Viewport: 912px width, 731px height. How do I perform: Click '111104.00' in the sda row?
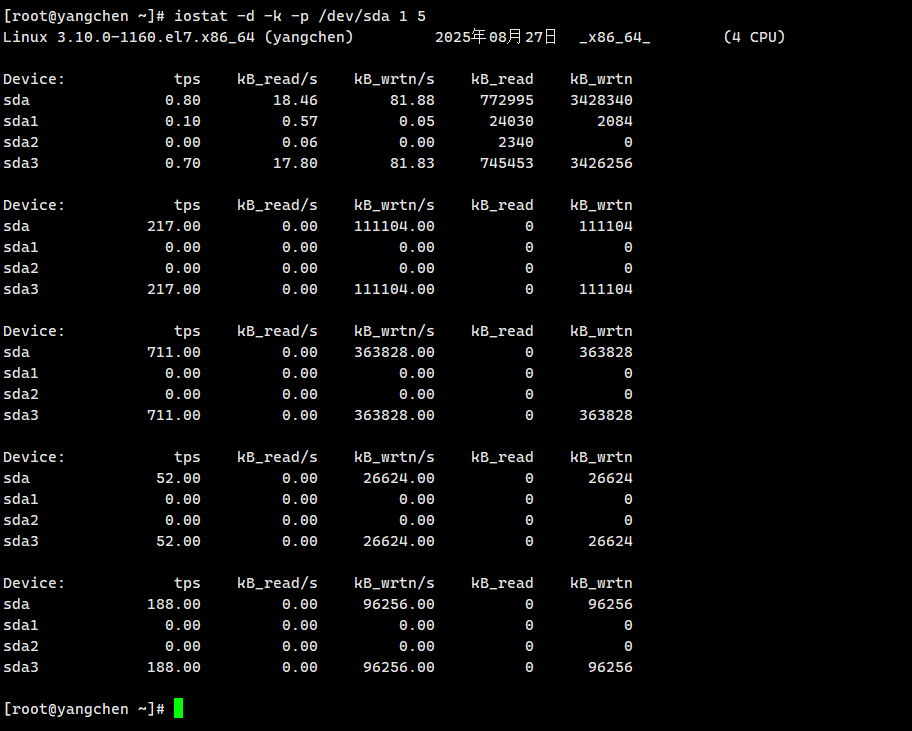click(394, 226)
